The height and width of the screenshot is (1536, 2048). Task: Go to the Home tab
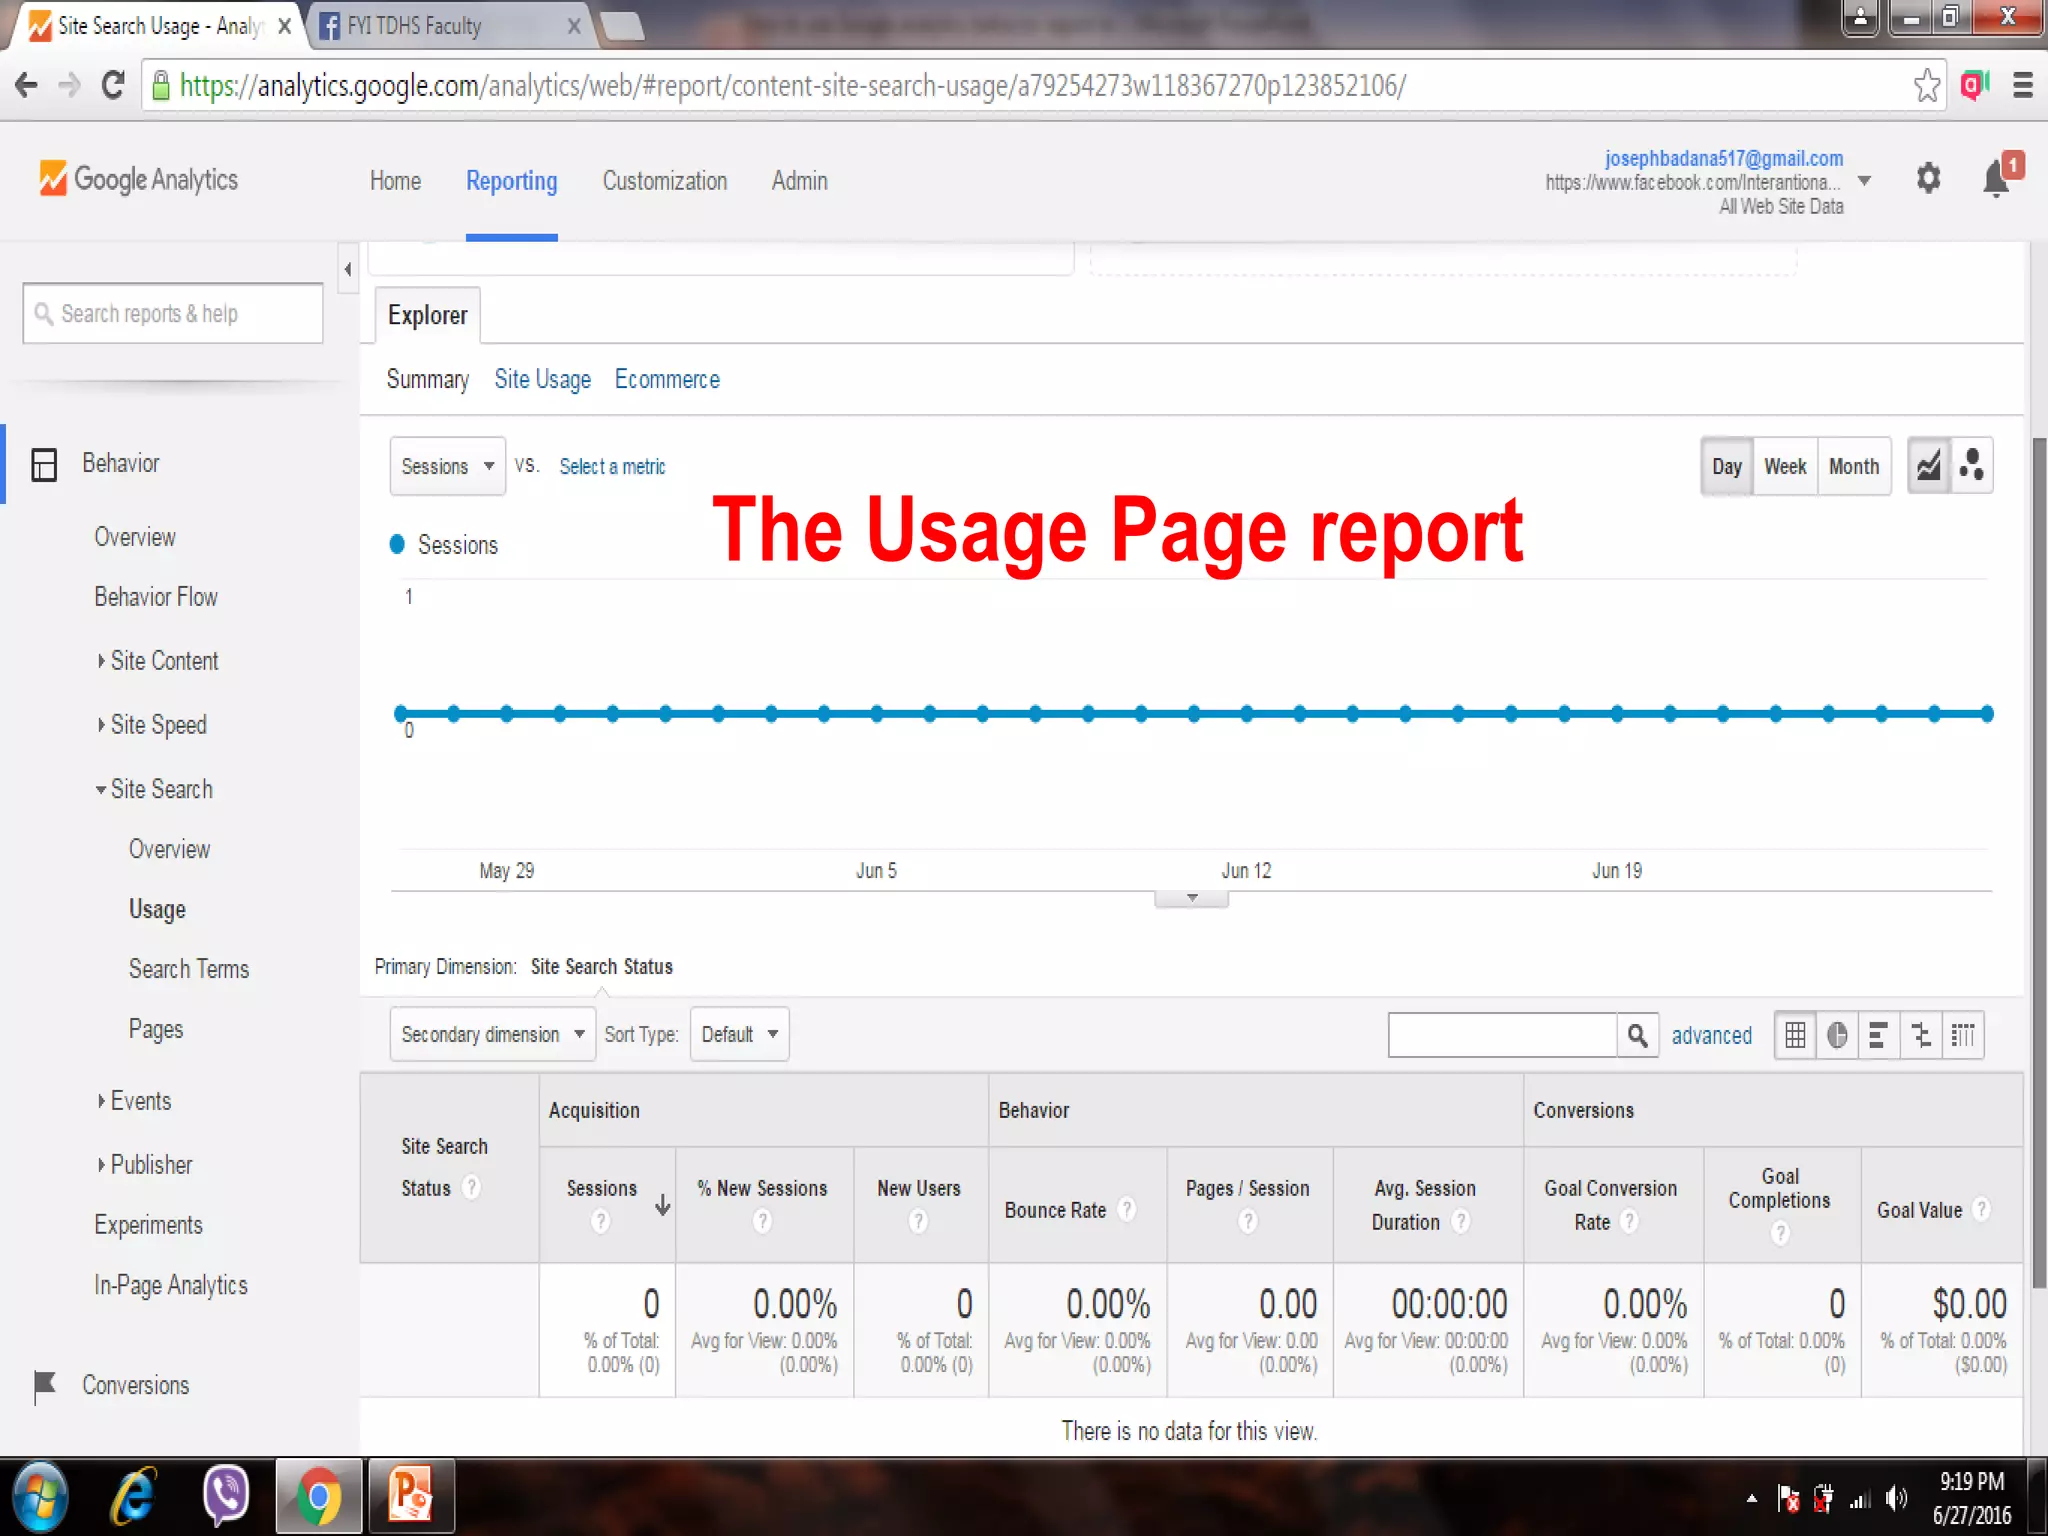[395, 181]
